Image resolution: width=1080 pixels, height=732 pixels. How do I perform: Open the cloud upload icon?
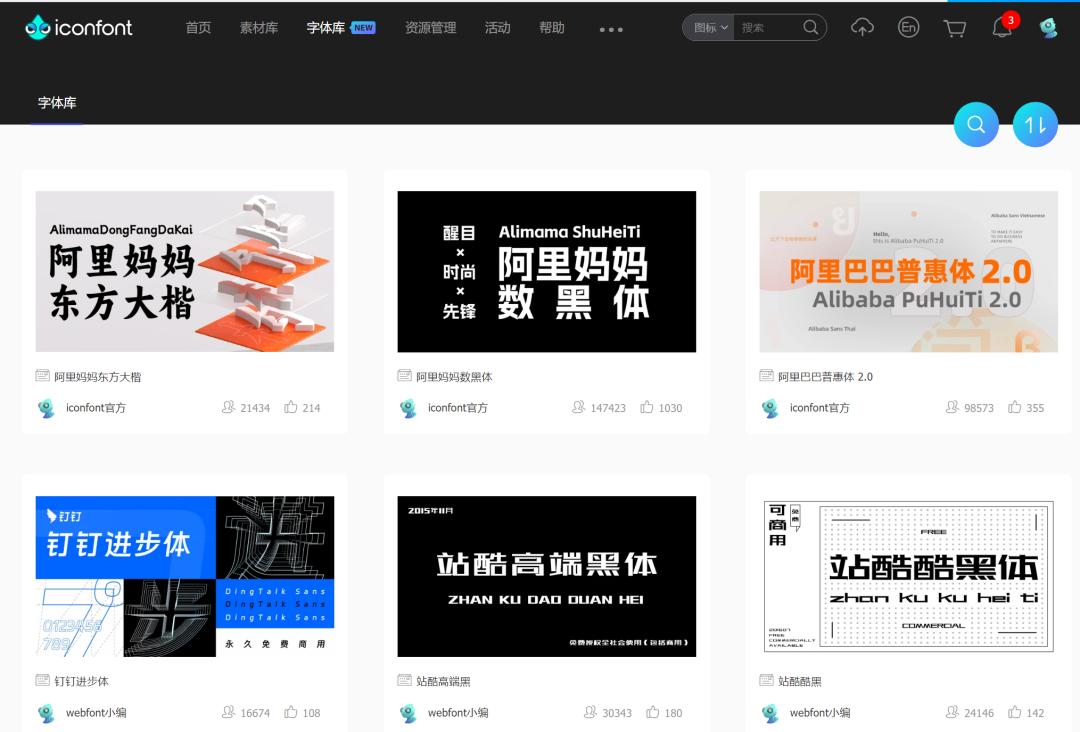click(862, 27)
